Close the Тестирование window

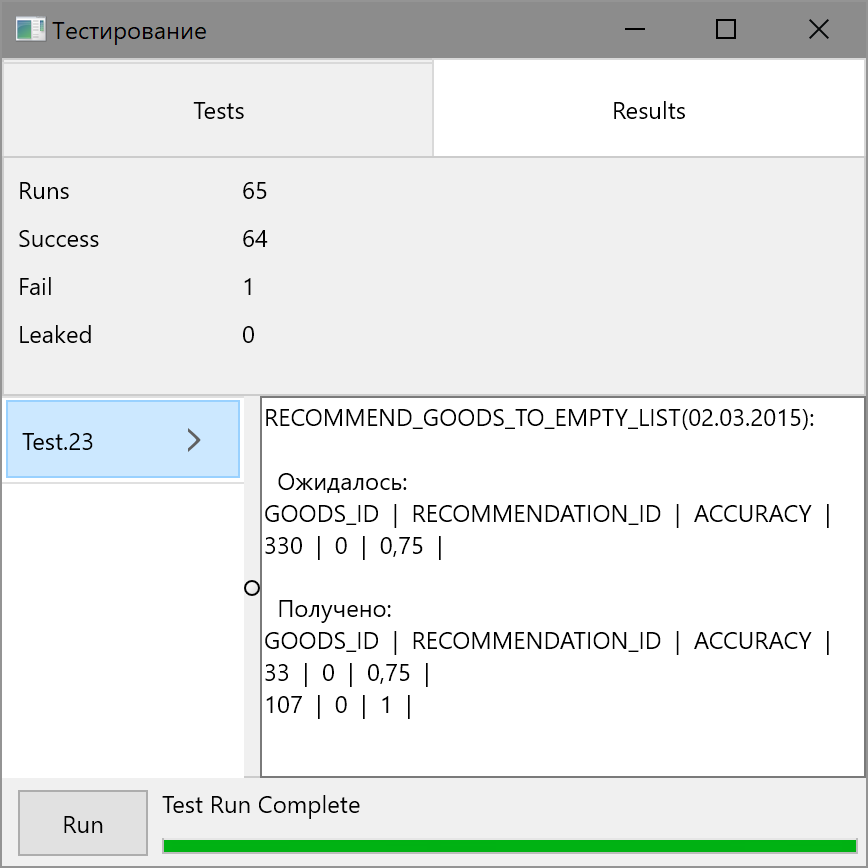click(x=818, y=30)
